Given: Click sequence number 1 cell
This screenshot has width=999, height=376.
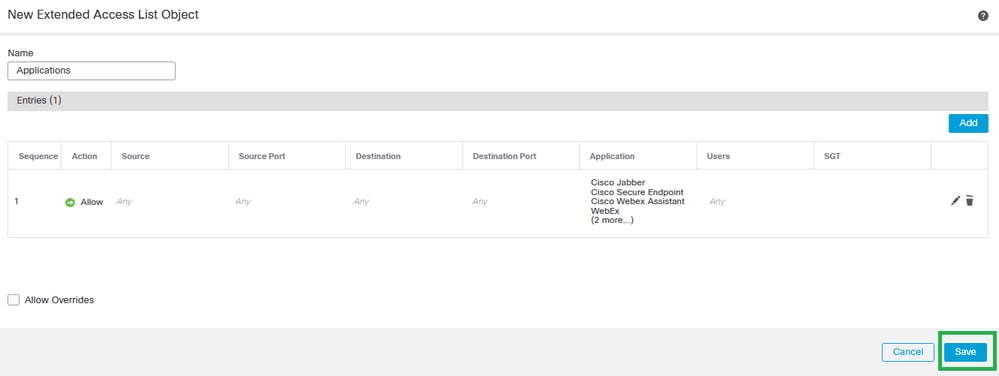Looking at the screenshot, I should tap(17, 201).
